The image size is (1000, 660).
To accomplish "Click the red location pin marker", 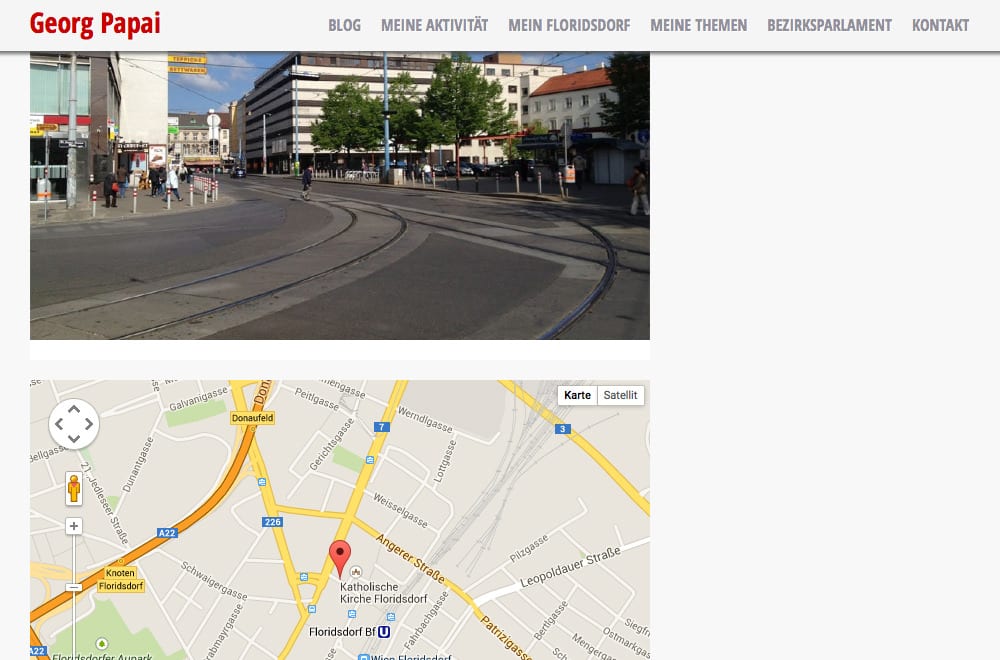I will (x=340, y=559).
